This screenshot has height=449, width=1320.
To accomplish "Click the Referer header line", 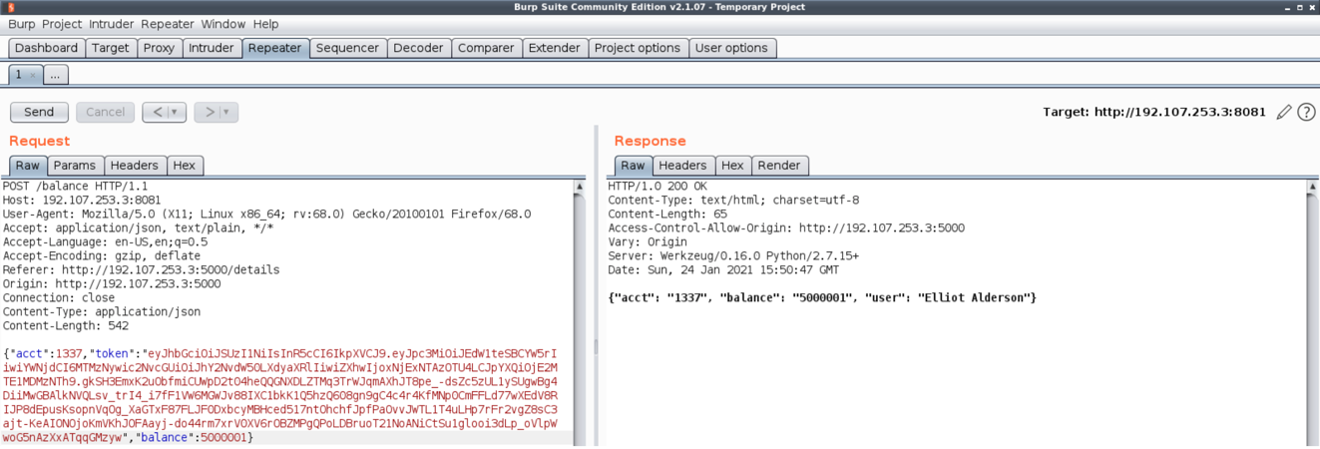I will [x=141, y=270].
